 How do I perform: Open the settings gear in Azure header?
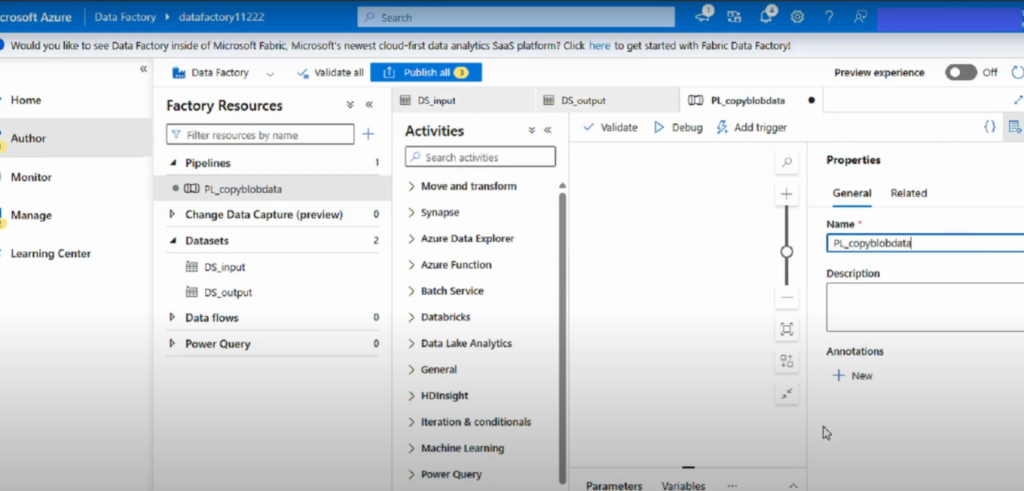coord(797,17)
